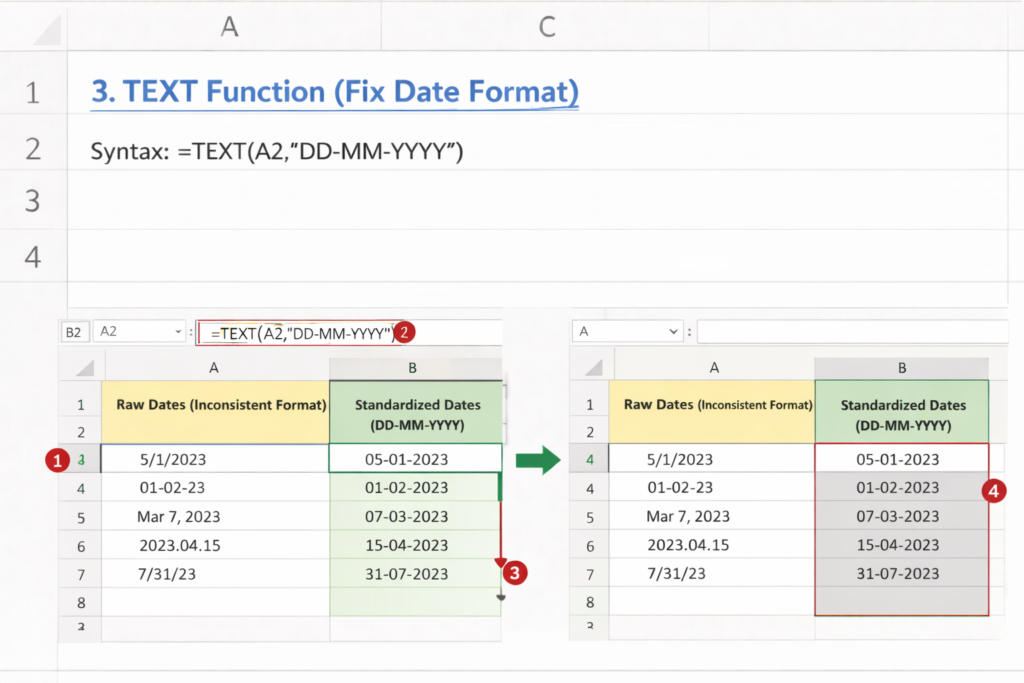Click right sheet cell Mar 7, 2023

712,516
